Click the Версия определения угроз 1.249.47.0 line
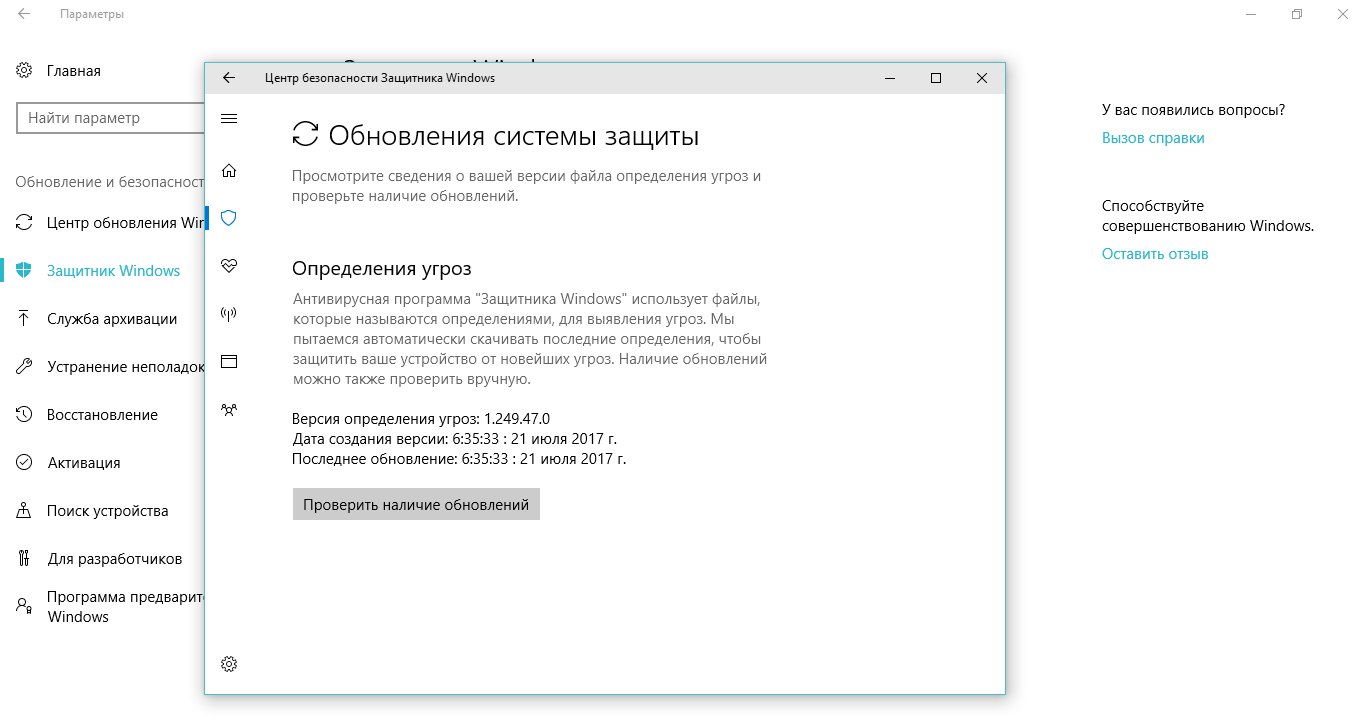Viewport: 1366px width, 724px height. tap(421, 418)
